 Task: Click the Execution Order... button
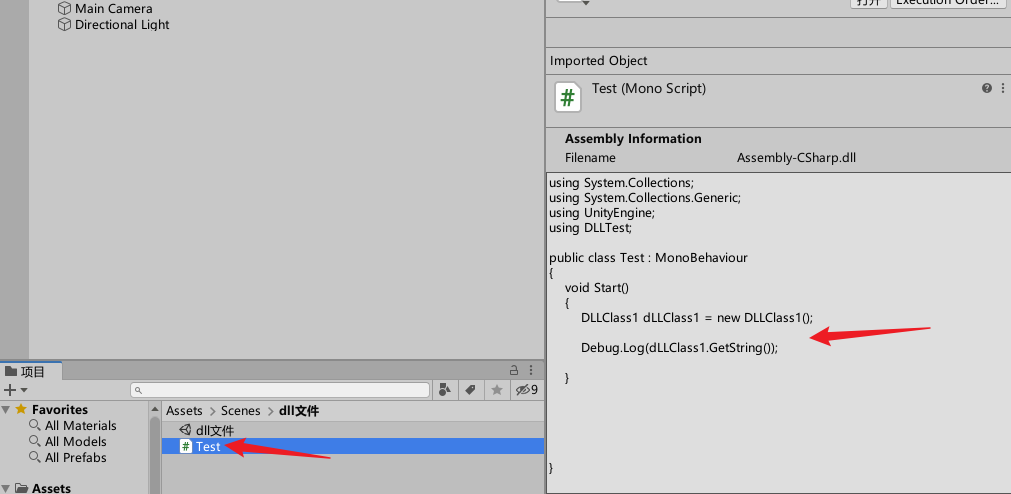949,3
